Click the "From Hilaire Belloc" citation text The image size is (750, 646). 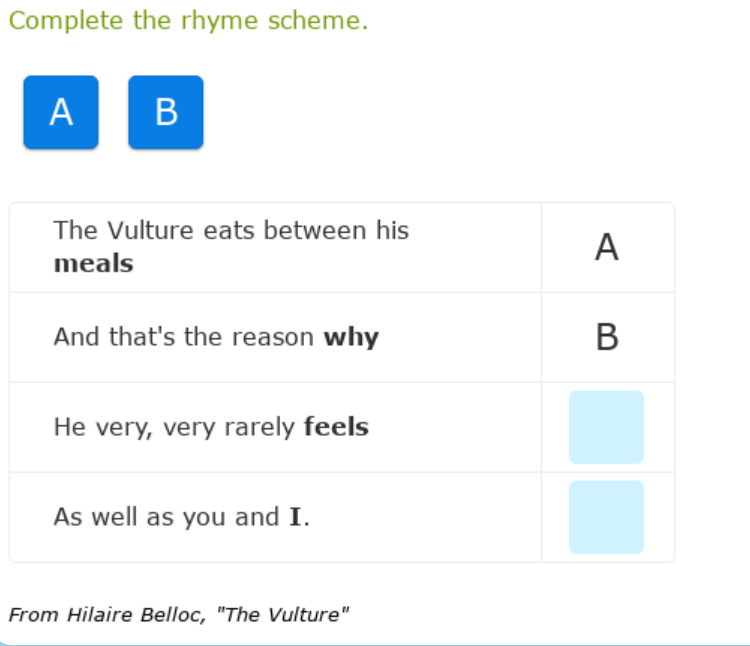click(x=108, y=615)
